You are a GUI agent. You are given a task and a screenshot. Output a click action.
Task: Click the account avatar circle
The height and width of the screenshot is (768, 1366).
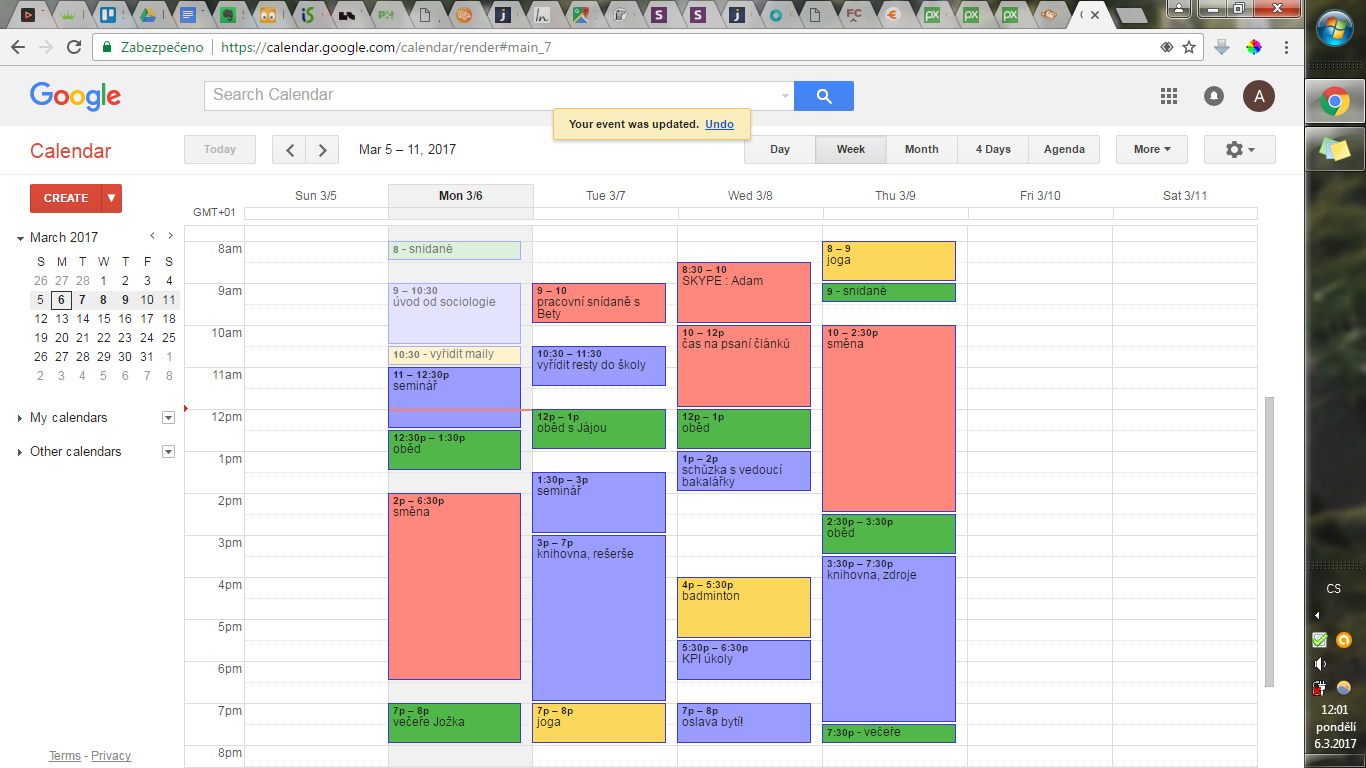coord(1259,95)
